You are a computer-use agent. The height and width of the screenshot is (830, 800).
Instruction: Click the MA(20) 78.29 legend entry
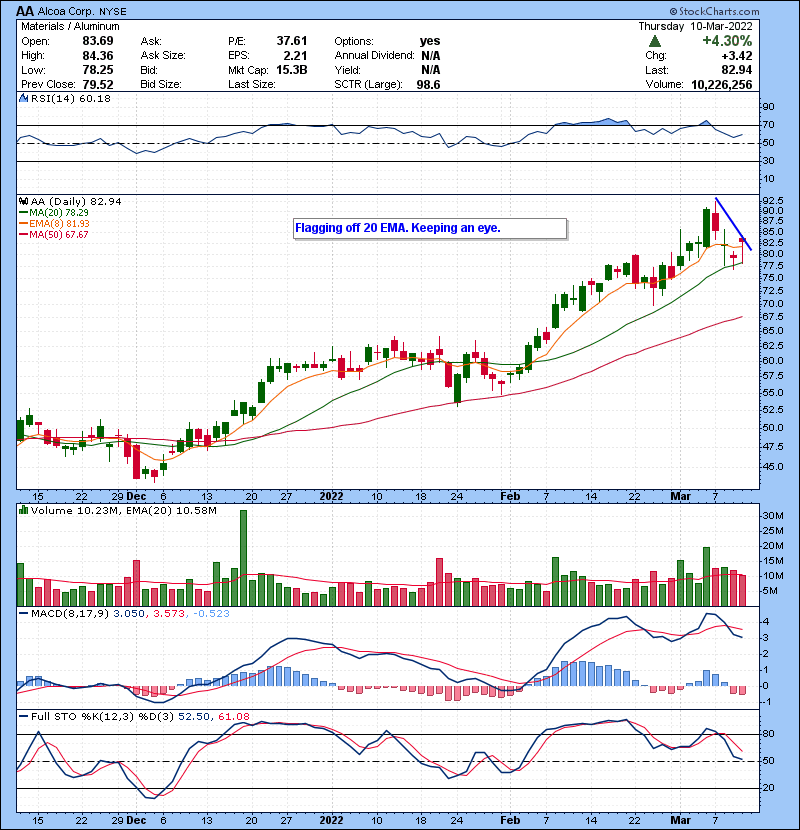pyautogui.click(x=54, y=212)
